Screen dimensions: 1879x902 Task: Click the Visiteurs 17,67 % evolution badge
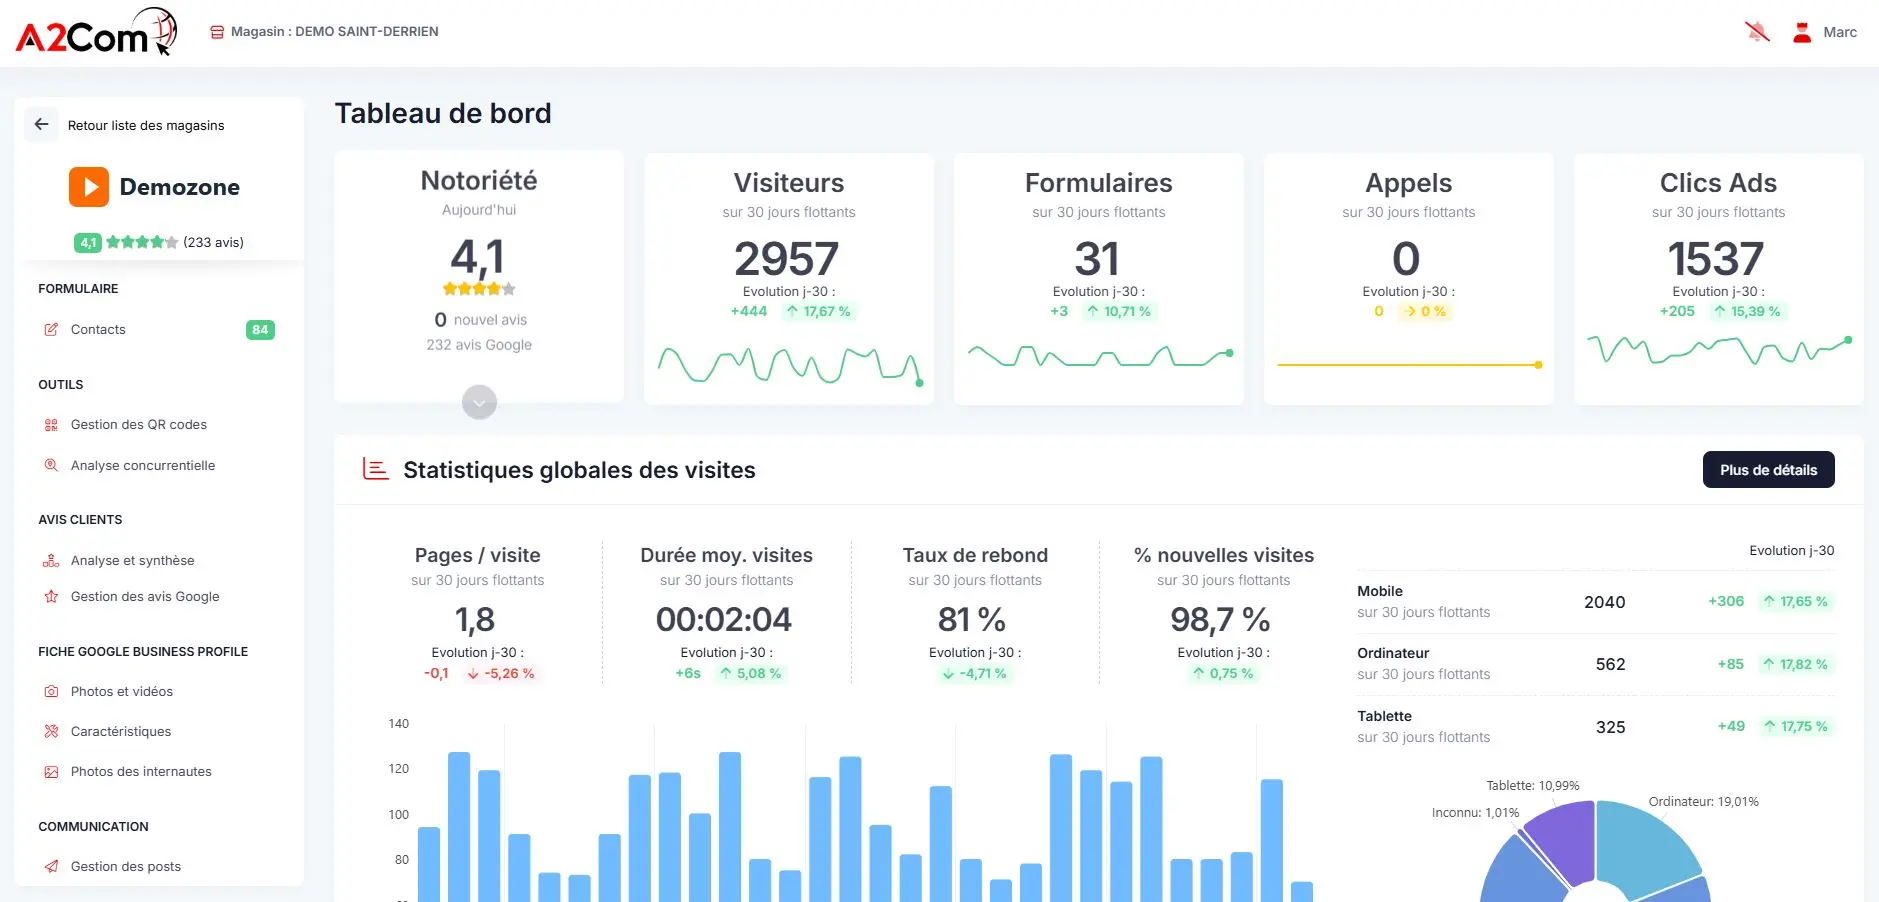[819, 311]
